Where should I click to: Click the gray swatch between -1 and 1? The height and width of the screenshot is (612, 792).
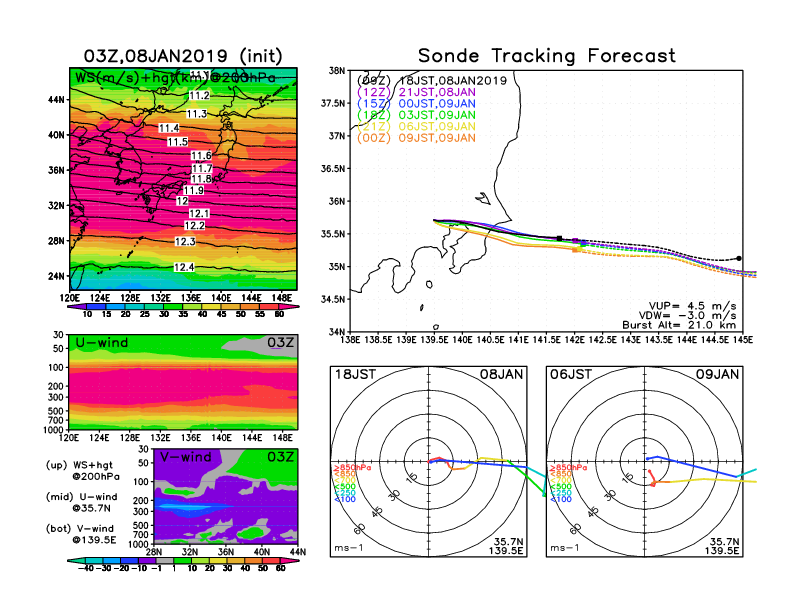tap(164, 560)
